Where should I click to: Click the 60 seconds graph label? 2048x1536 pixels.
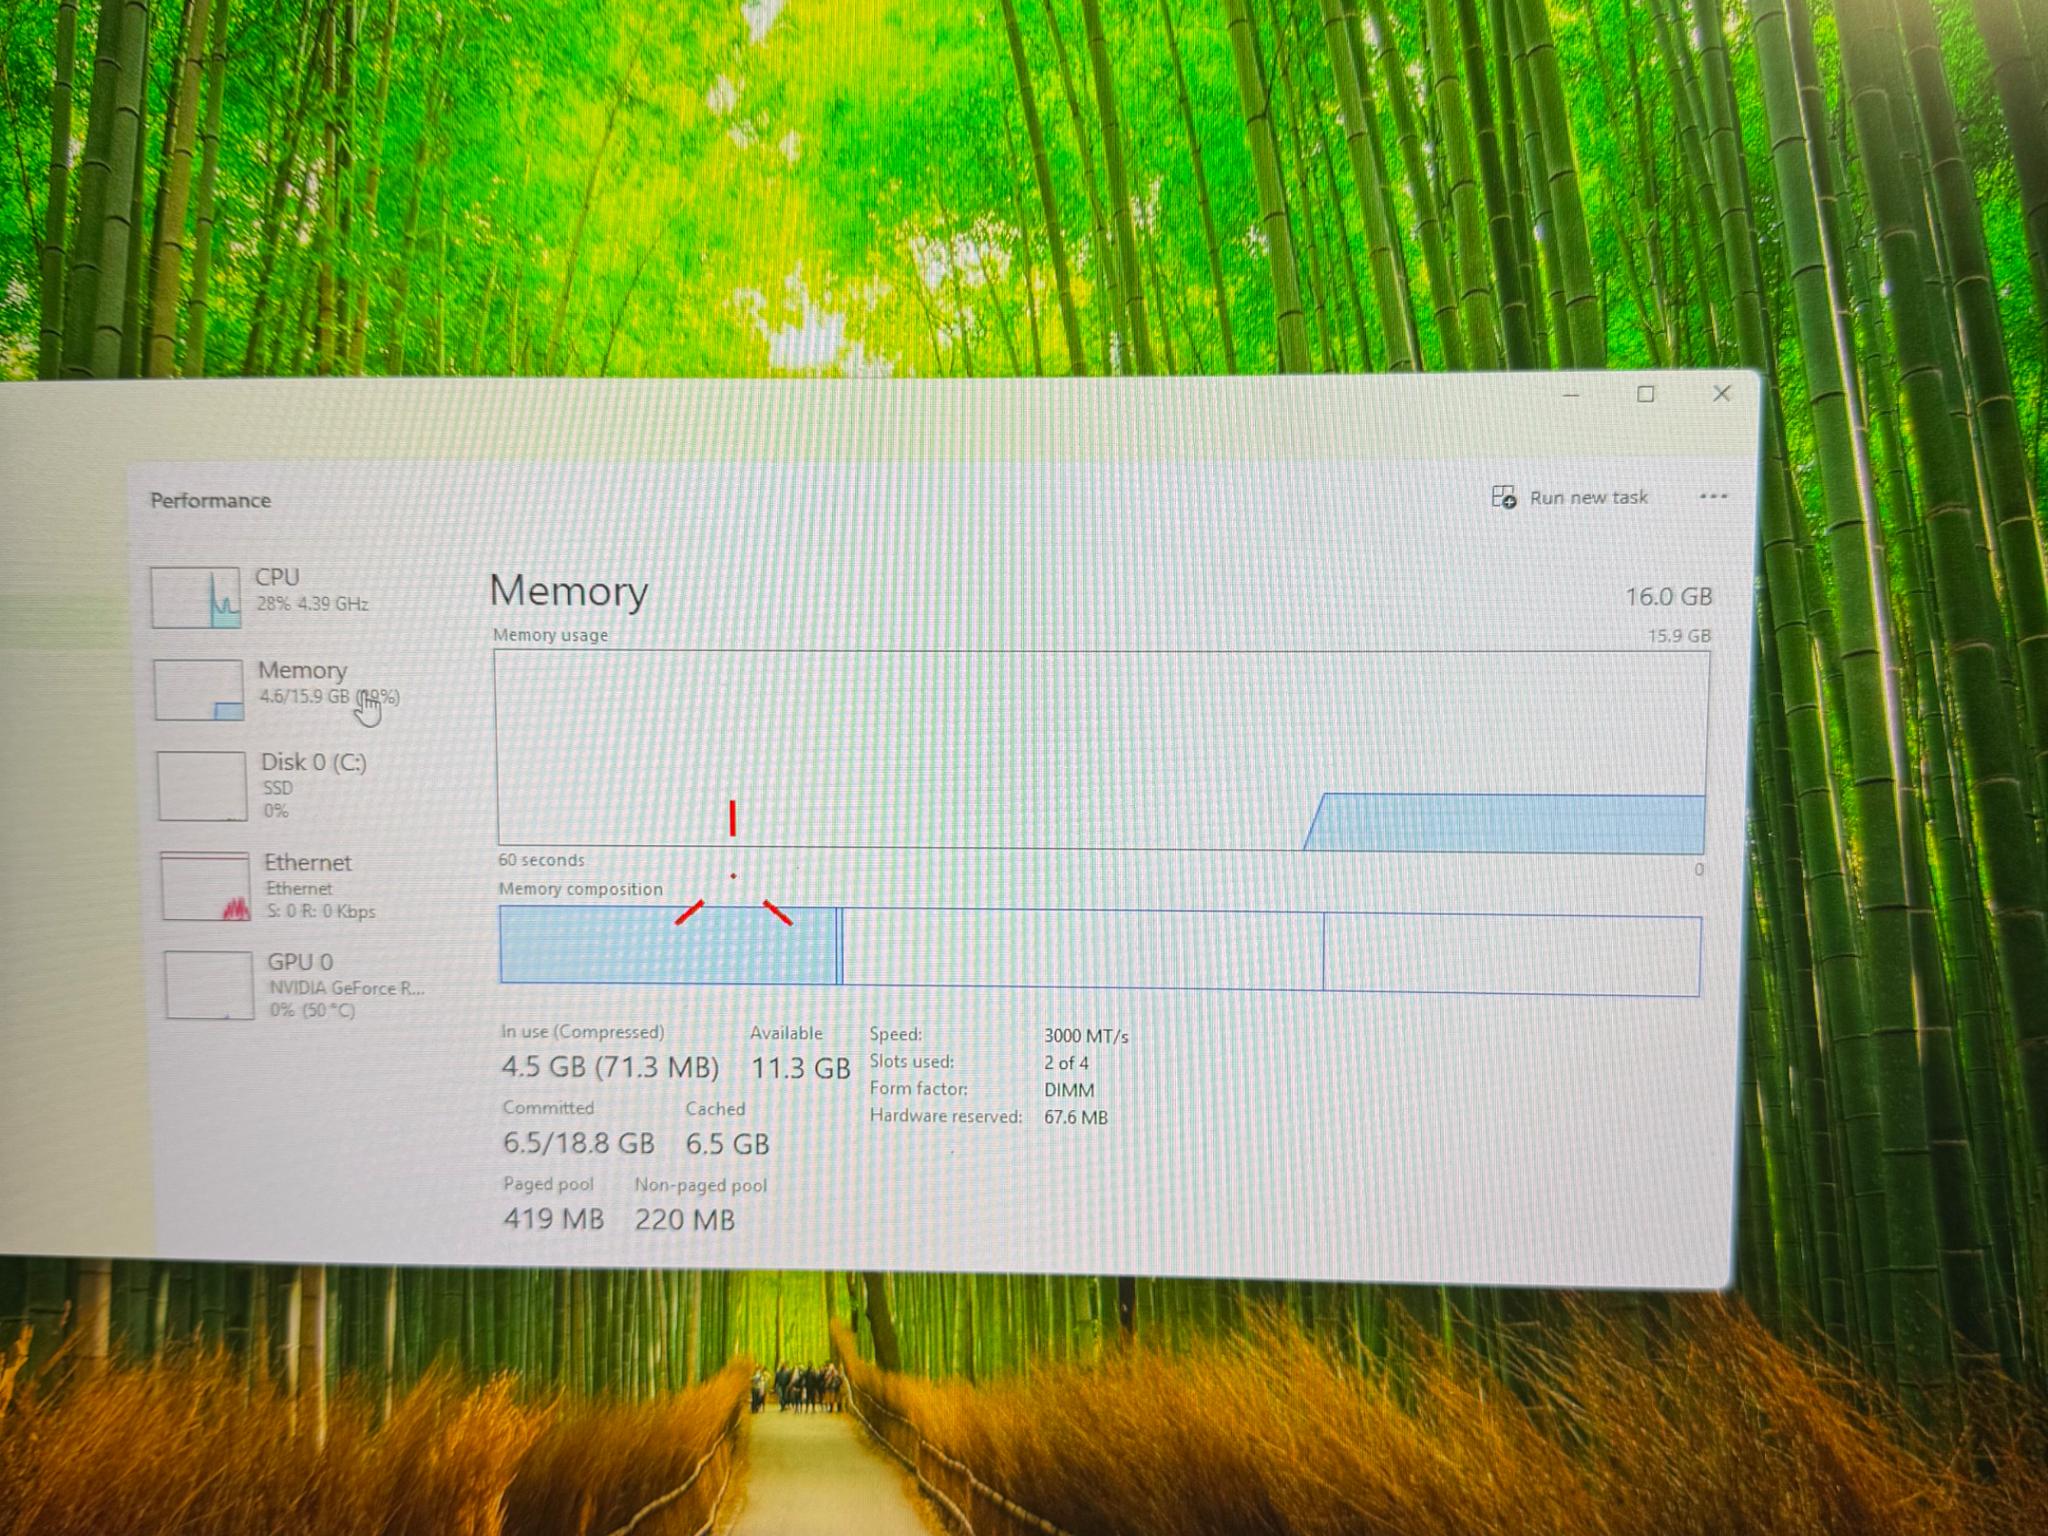541,860
